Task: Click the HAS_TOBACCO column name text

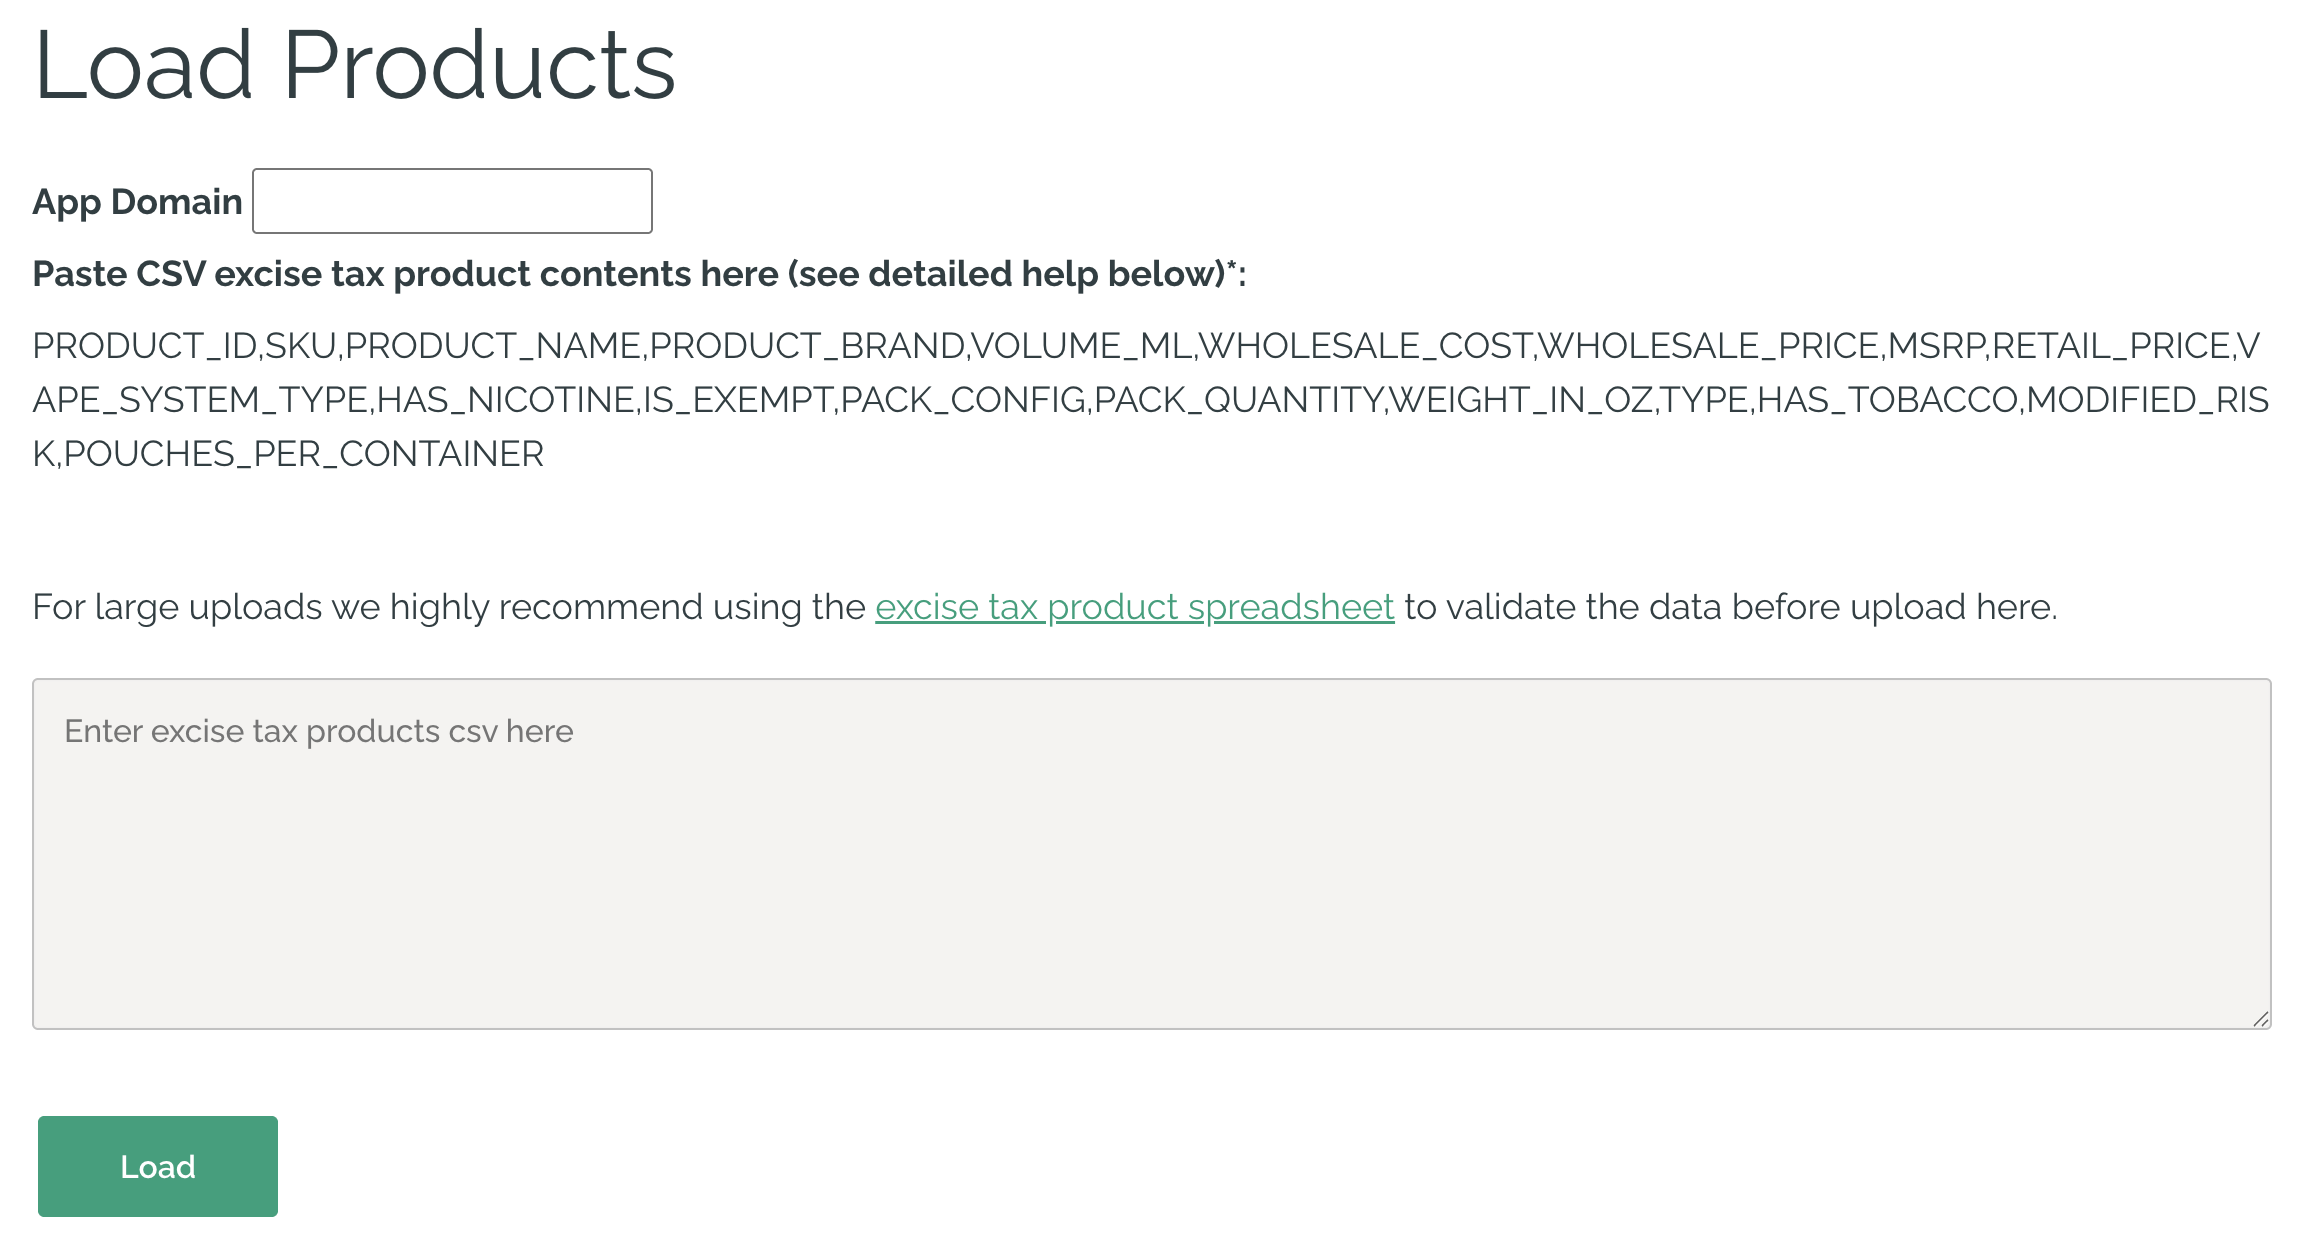Action: coord(1887,400)
